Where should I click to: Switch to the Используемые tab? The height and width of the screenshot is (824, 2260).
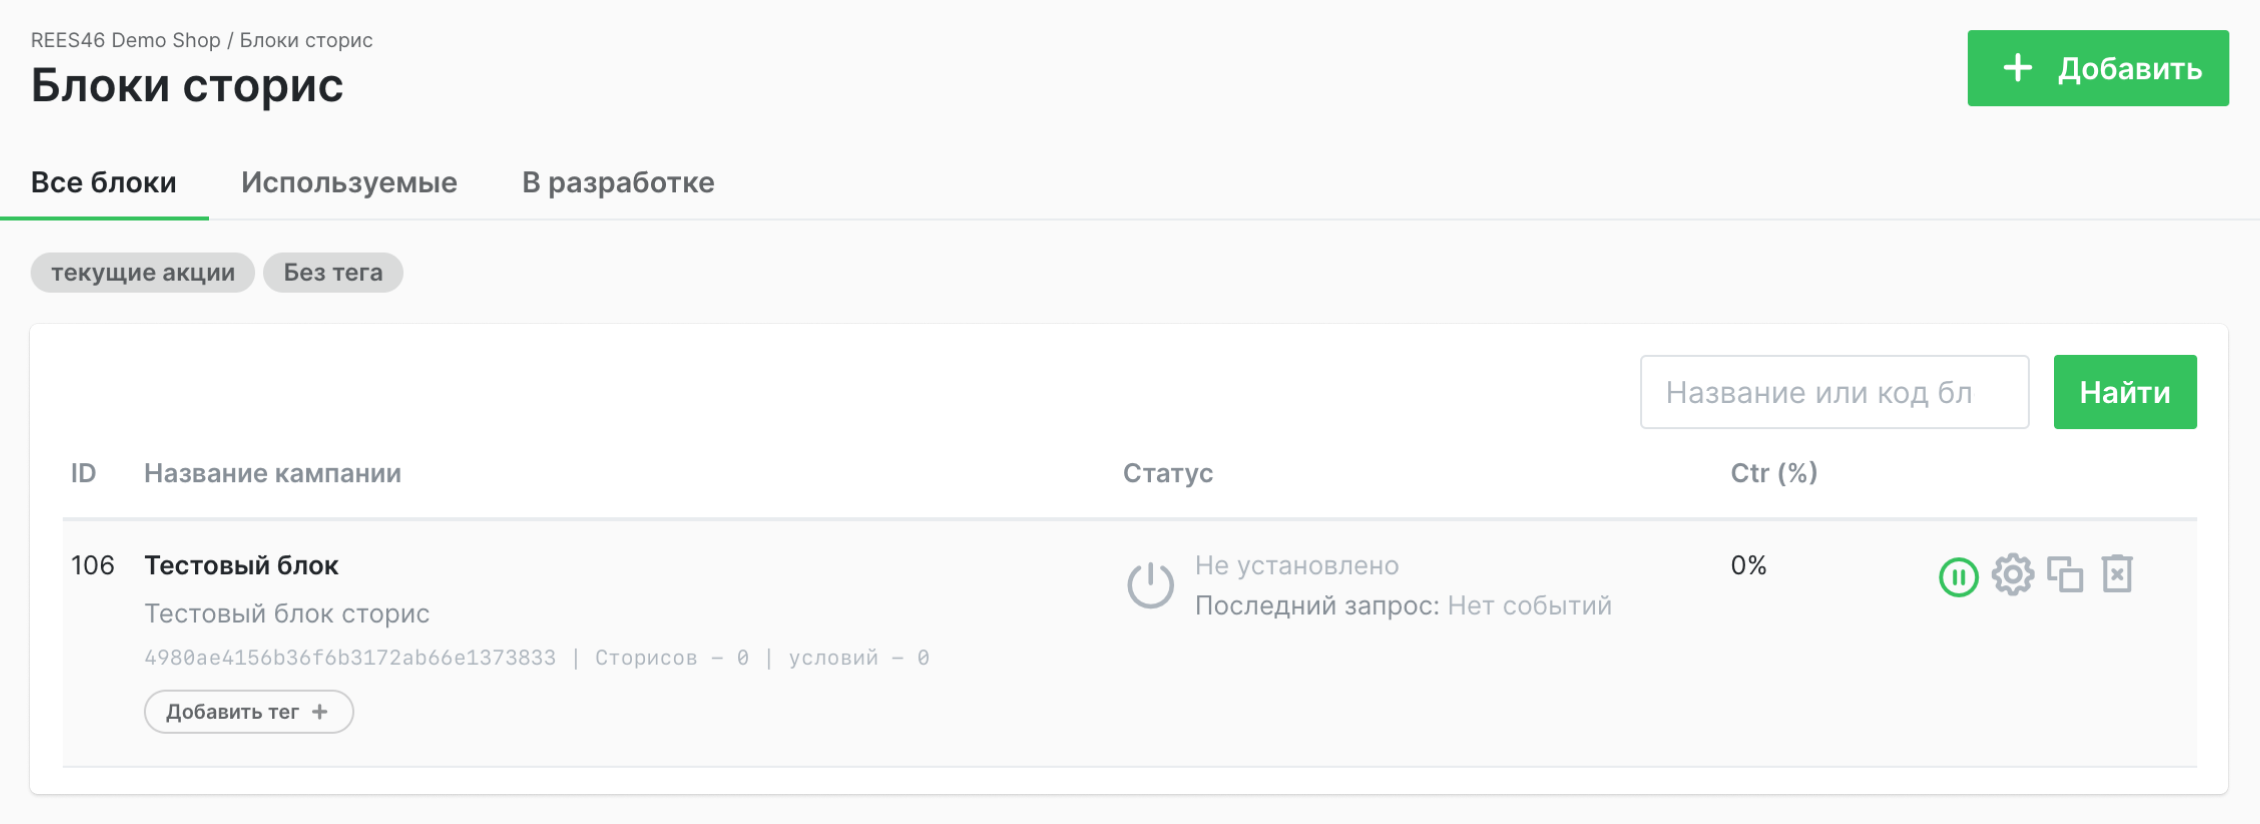348,182
